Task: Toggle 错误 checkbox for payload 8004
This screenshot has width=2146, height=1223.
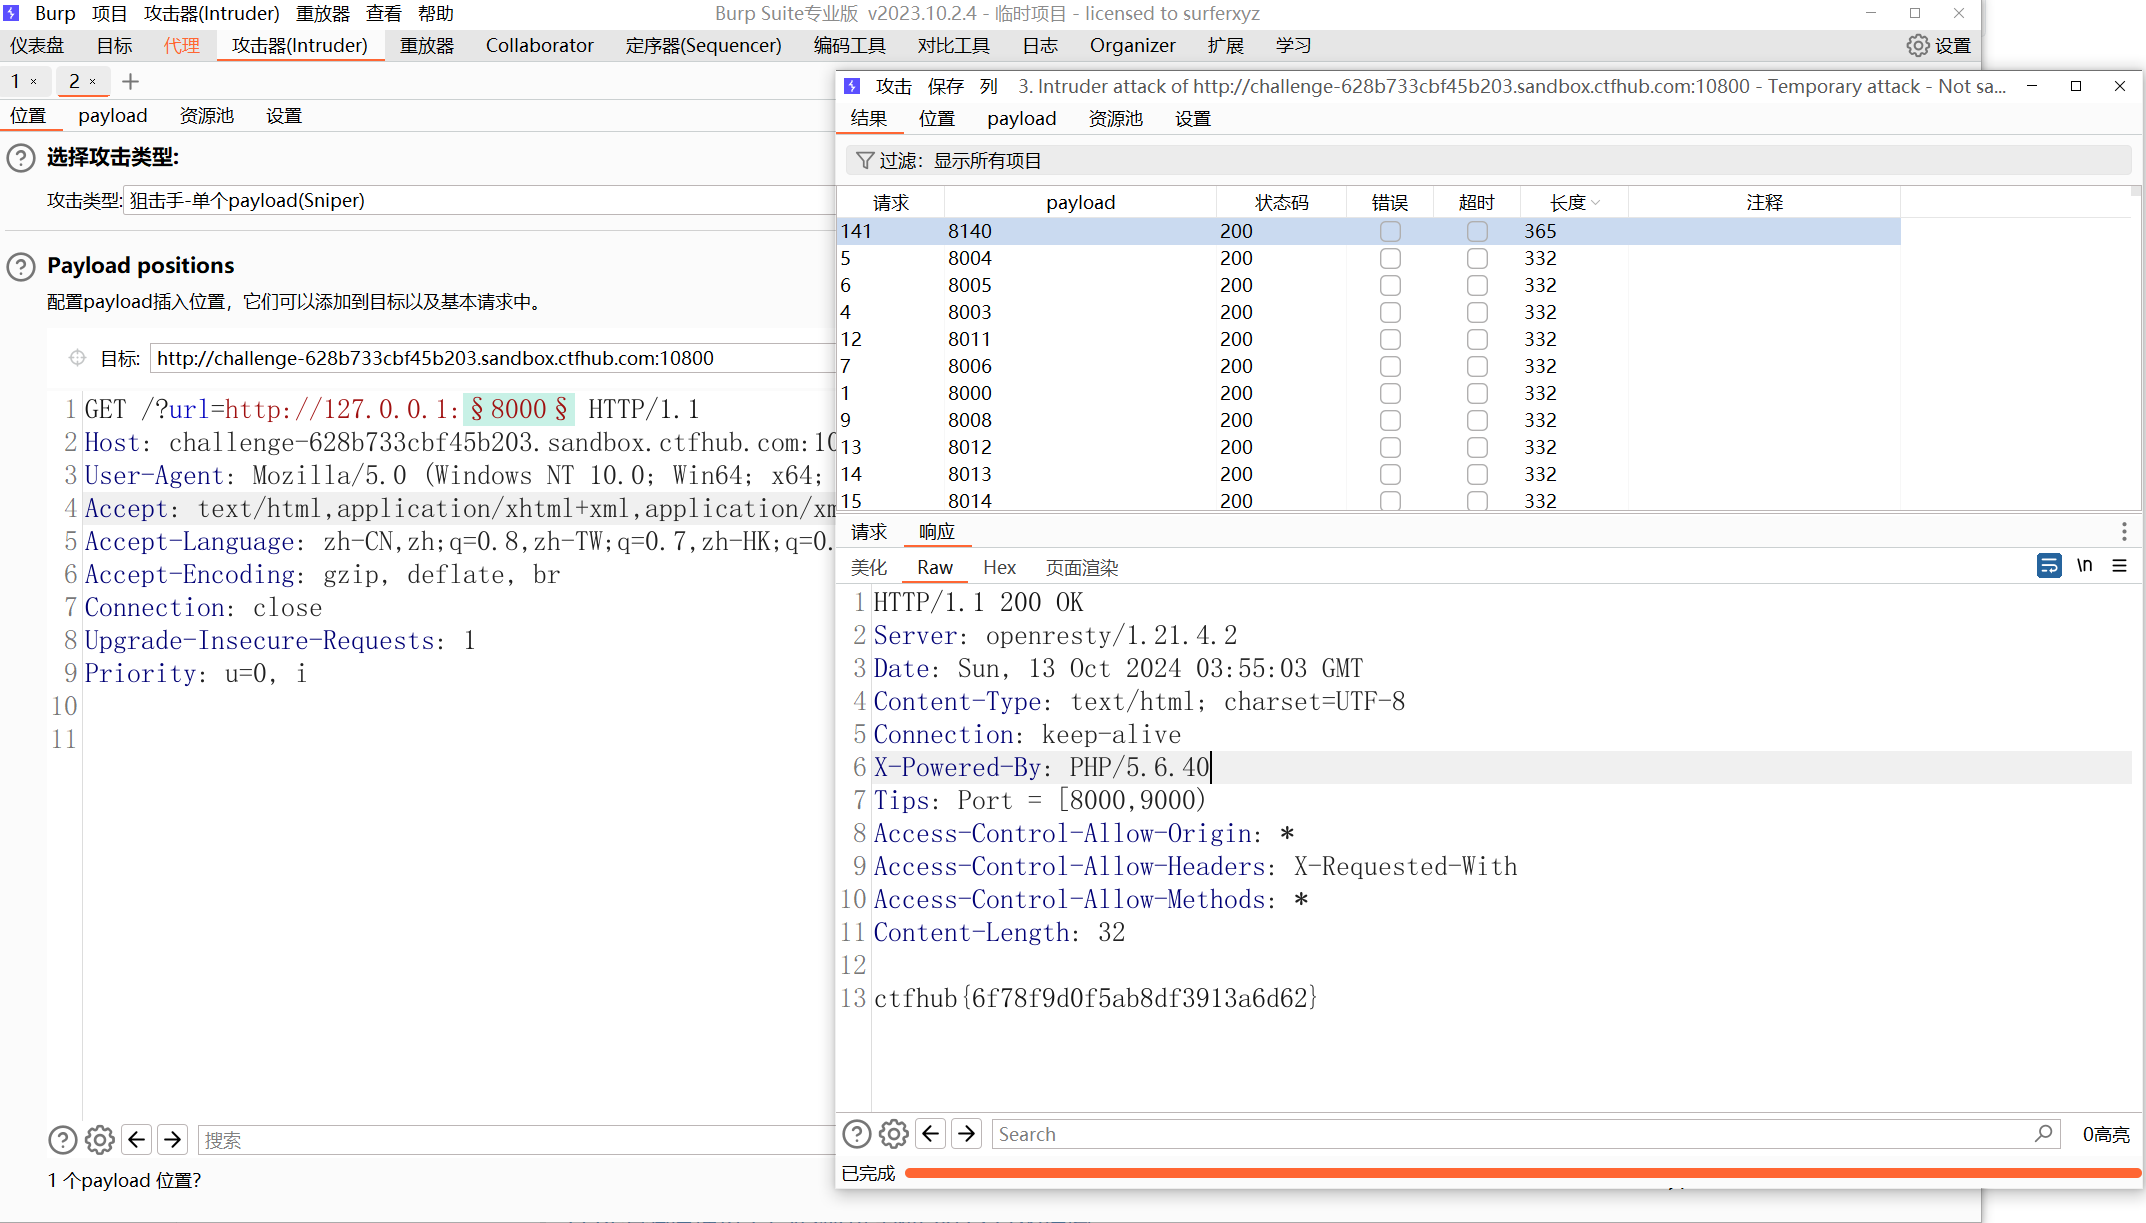Action: click(1390, 258)
